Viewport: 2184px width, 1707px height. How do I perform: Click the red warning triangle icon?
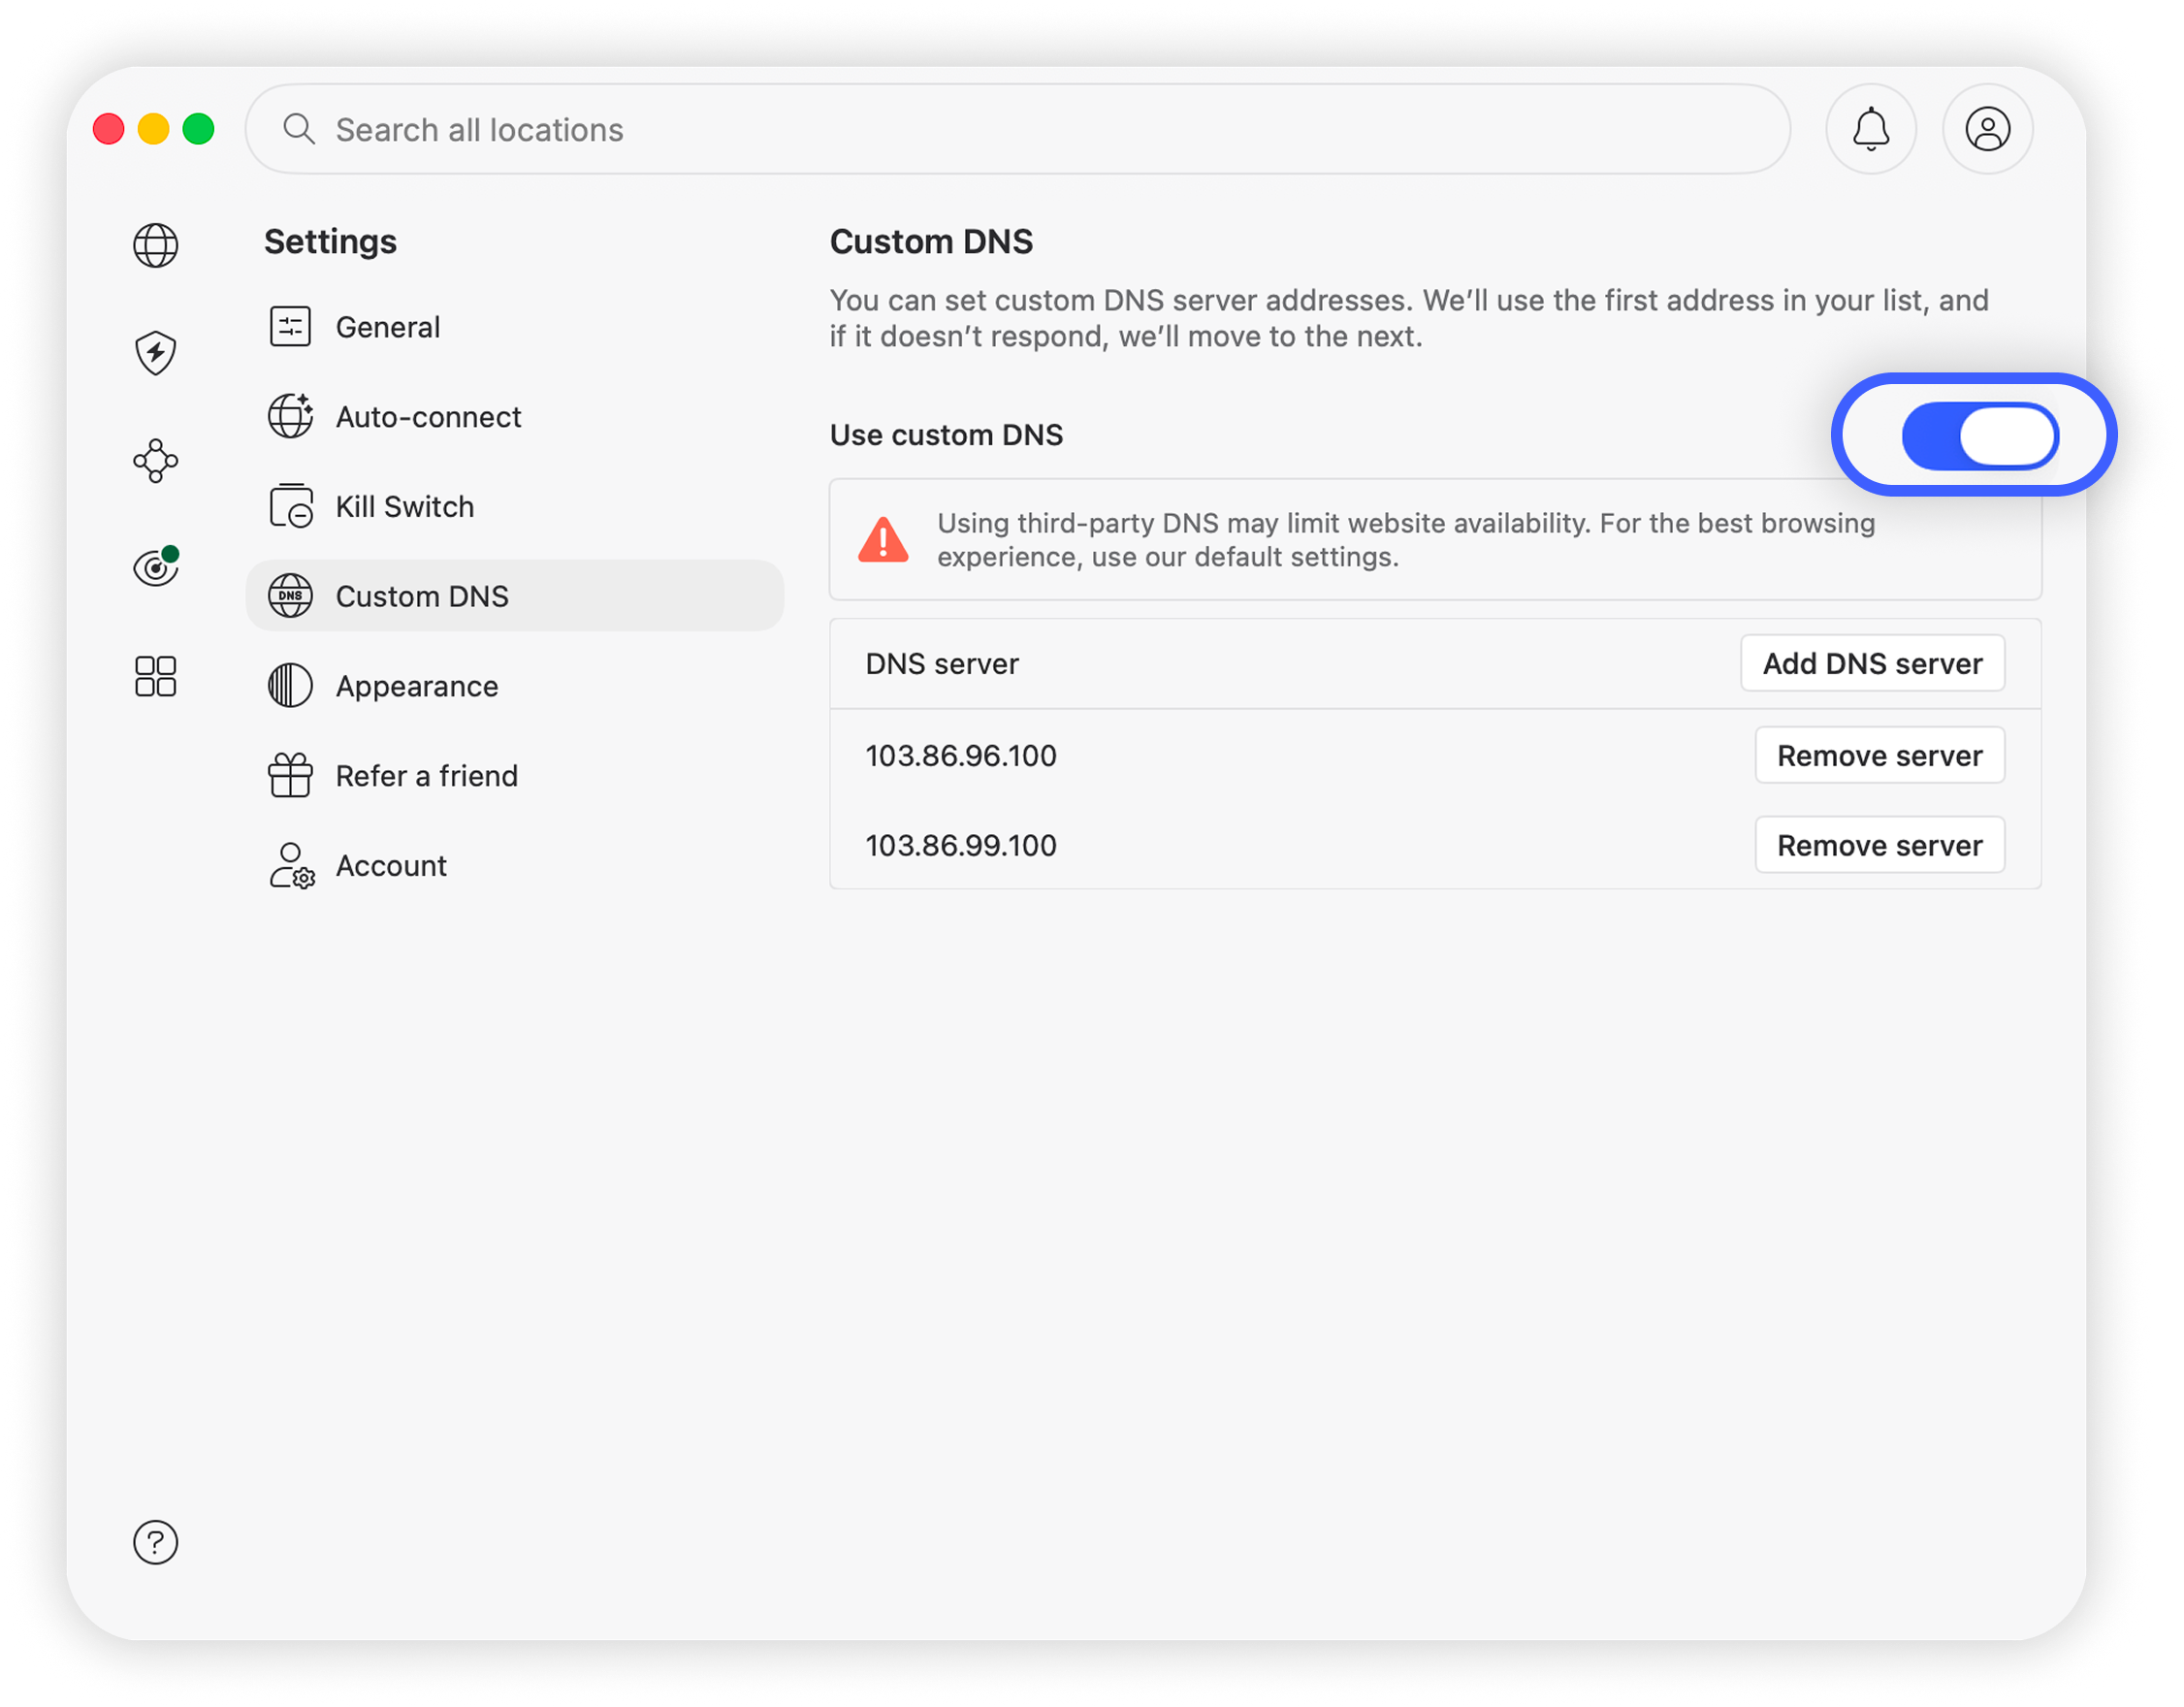click(x=884, y=540)
